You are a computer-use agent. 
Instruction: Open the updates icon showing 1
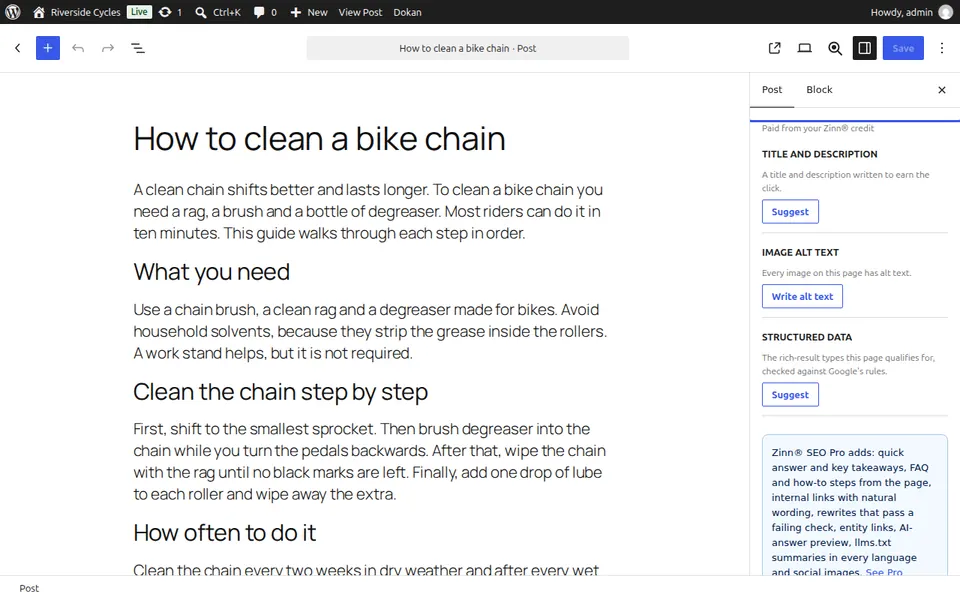(170, 12)
